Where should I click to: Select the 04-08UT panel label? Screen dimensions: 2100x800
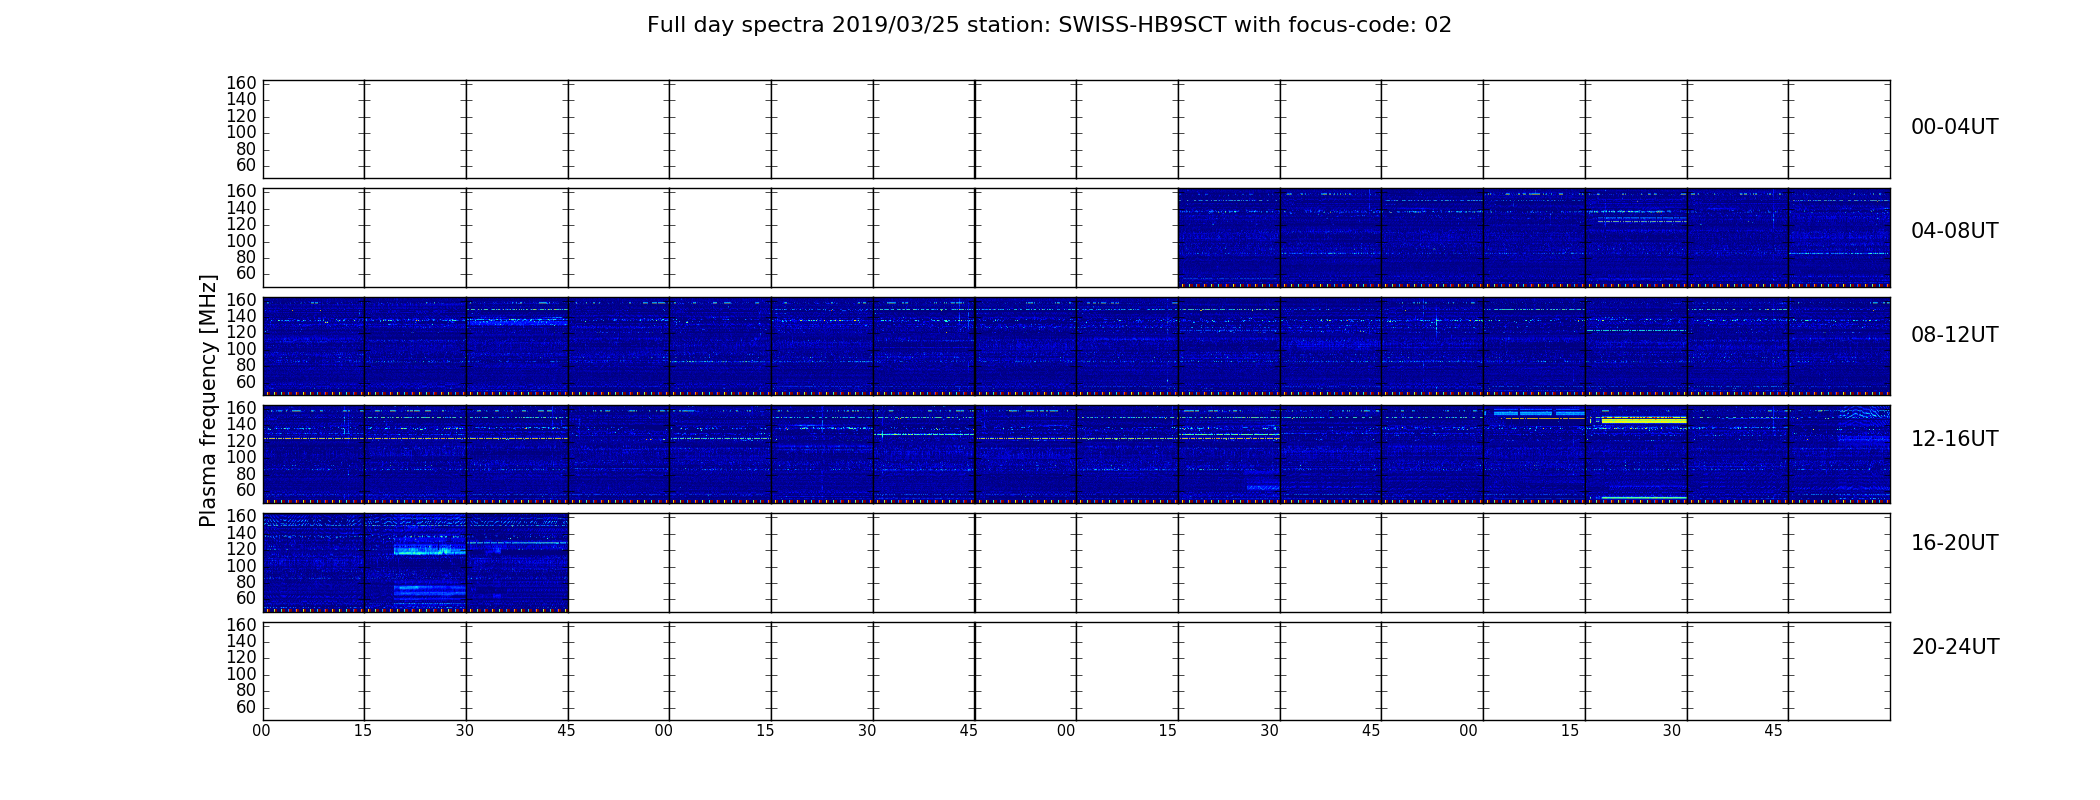(1954, 231)
